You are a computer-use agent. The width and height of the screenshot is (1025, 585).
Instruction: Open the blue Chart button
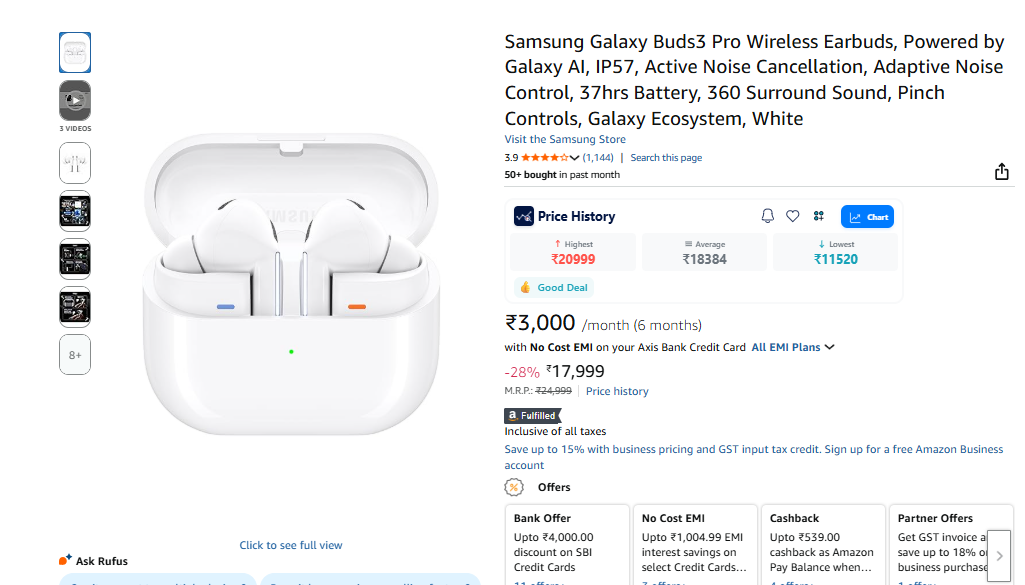pyautogui.click(x=867, y=216)
